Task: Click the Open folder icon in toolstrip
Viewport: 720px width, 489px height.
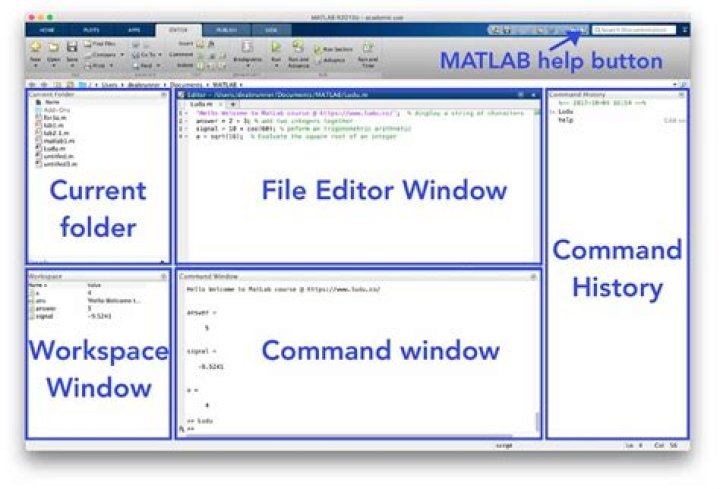Action: coord(54,46)
